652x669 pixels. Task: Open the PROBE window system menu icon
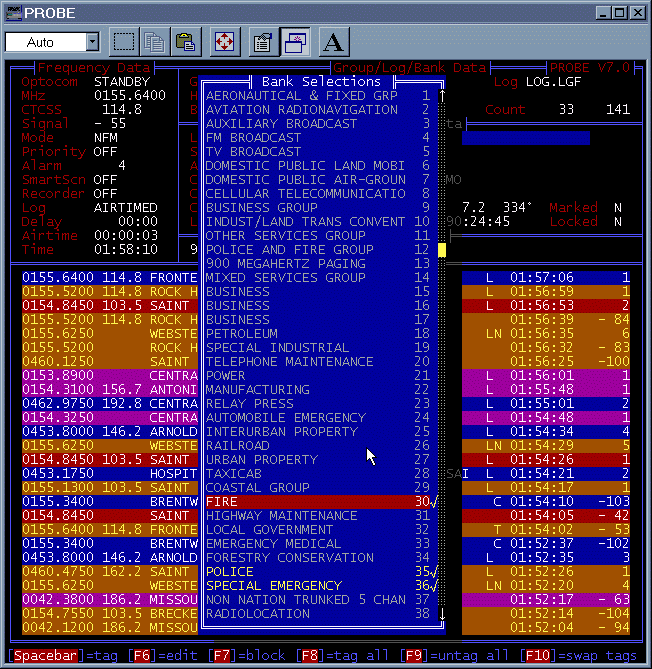(14, 13)
